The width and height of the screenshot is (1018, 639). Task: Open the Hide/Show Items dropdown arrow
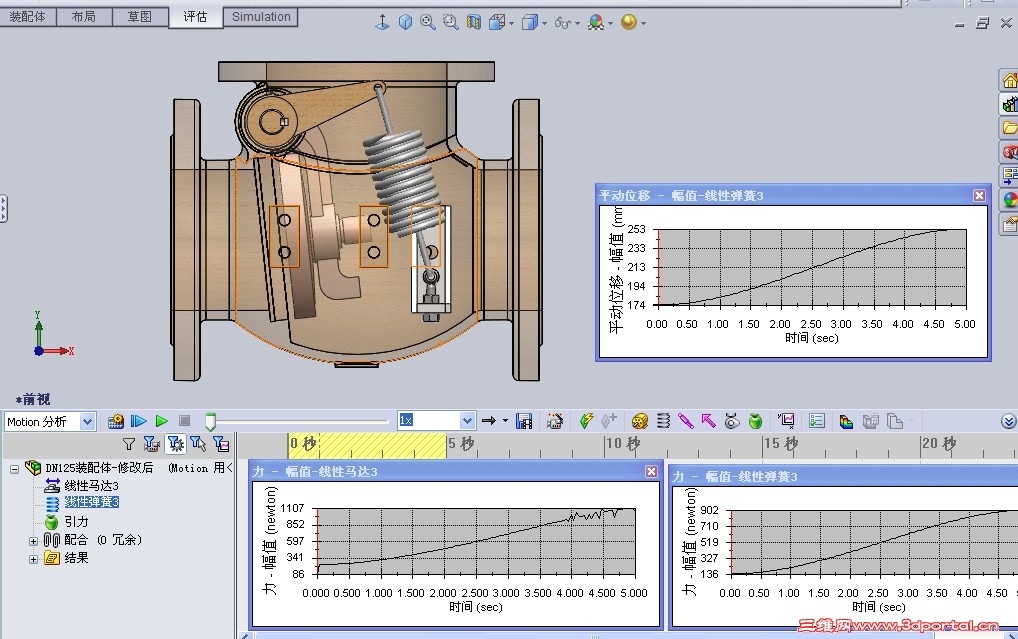click(577, 23)
